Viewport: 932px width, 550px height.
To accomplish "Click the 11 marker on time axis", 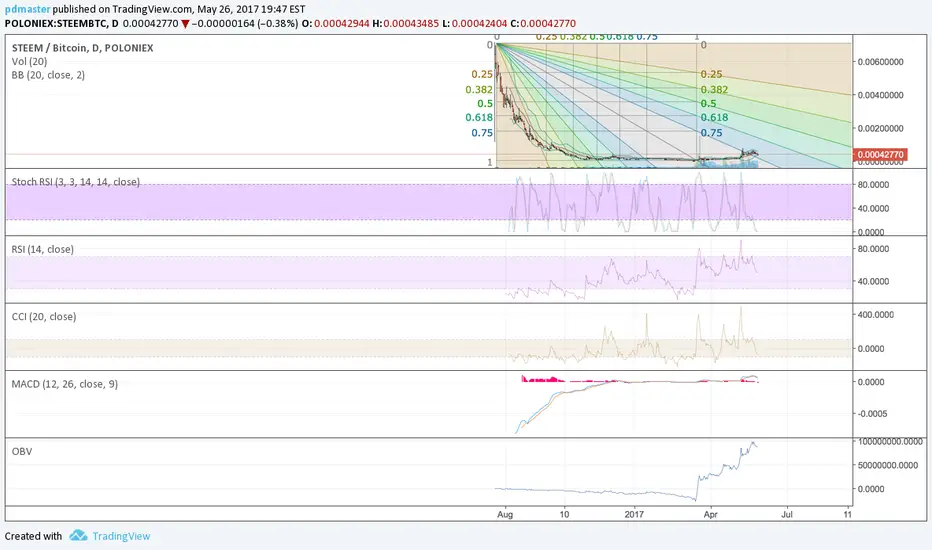I will coord(848,514).
